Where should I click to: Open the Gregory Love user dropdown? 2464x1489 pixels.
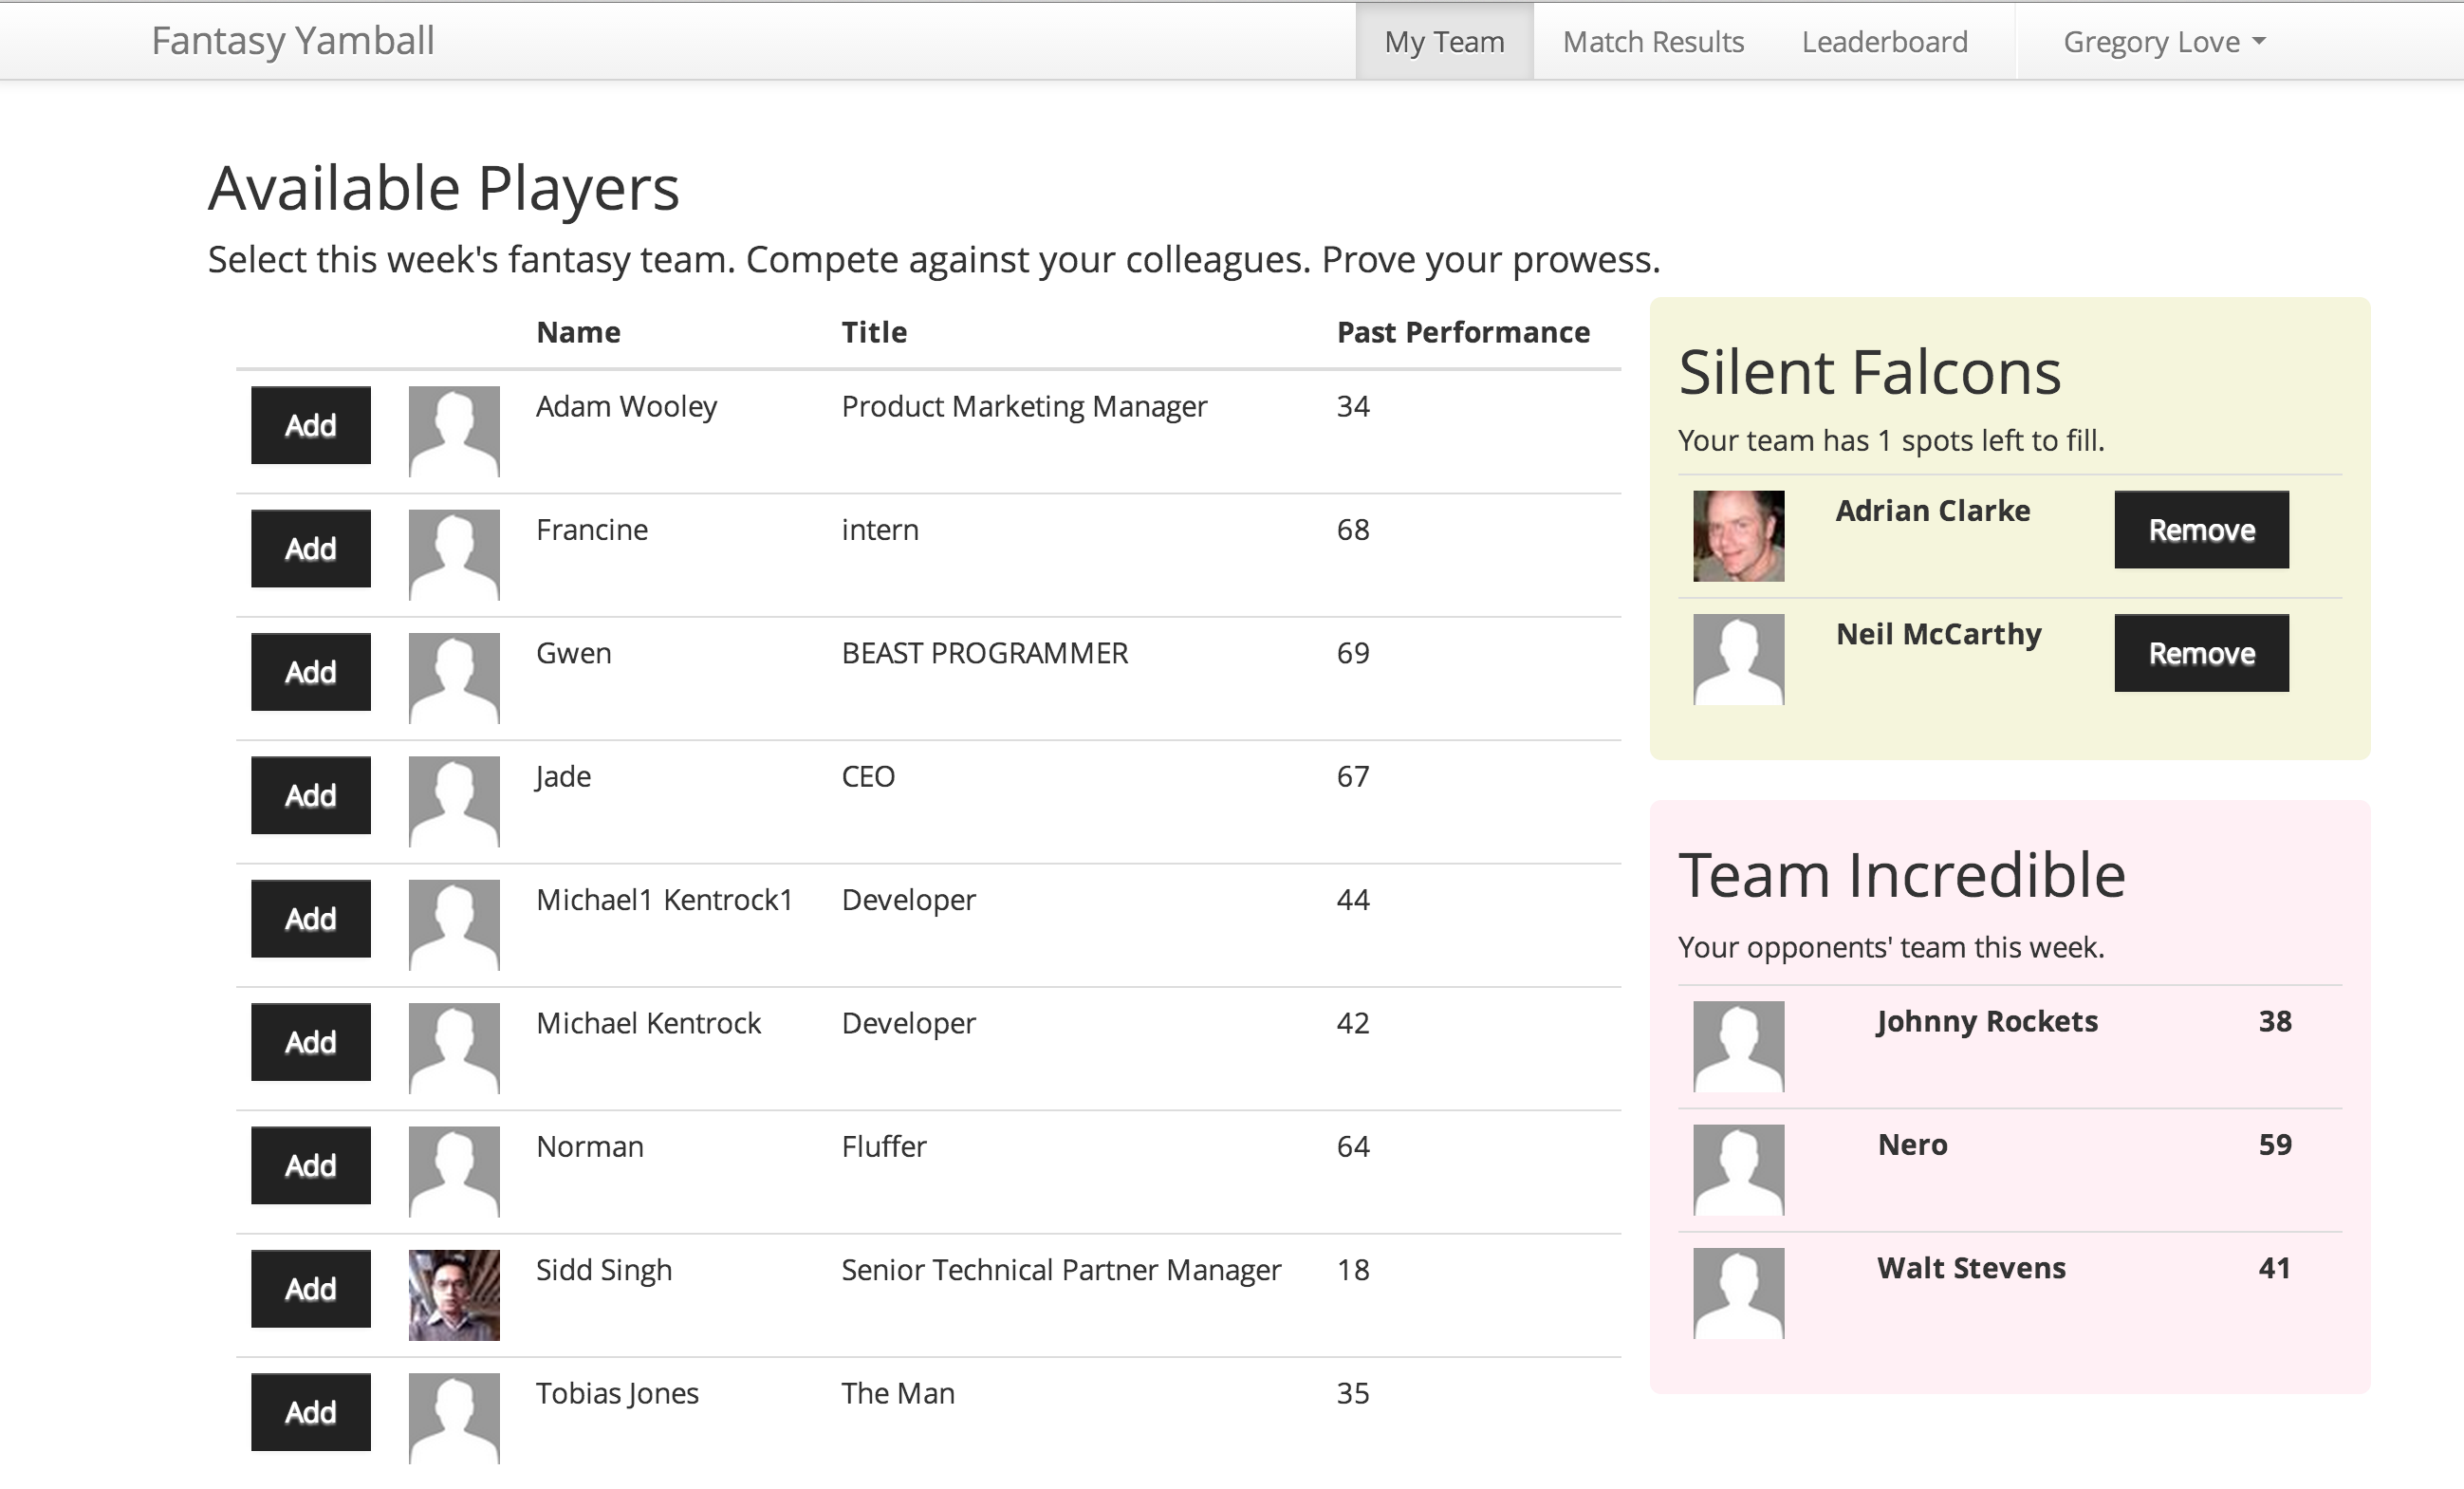[2164, 42]
